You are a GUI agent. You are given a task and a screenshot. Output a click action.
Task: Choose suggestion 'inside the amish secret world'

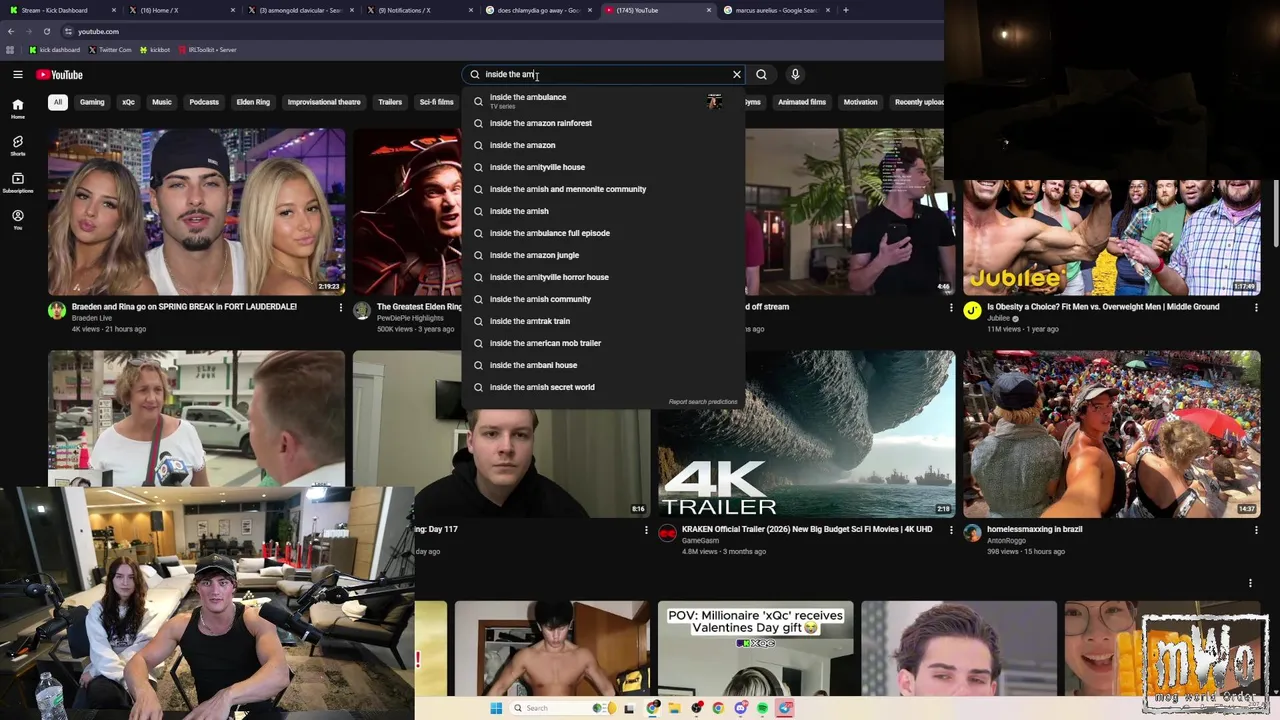click(x=603, y=387)
